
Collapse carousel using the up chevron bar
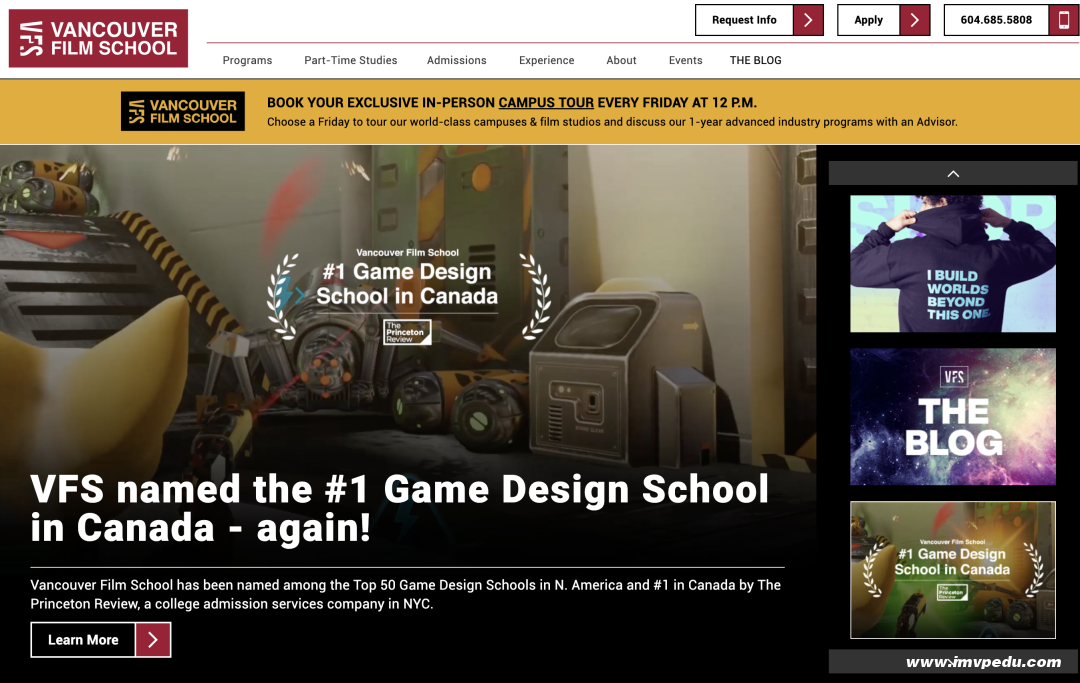tap(953, 174)
